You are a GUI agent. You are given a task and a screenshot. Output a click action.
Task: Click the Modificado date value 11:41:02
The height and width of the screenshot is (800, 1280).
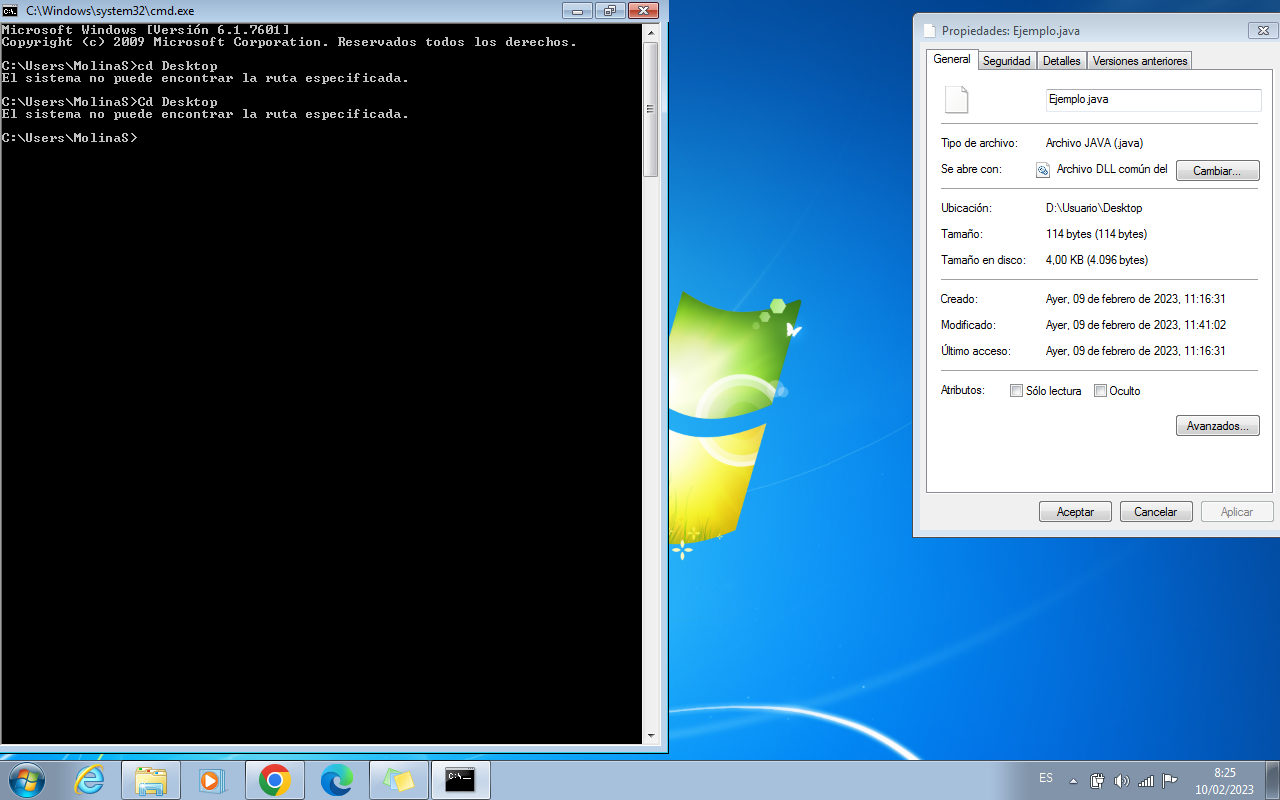(1136, 325)
